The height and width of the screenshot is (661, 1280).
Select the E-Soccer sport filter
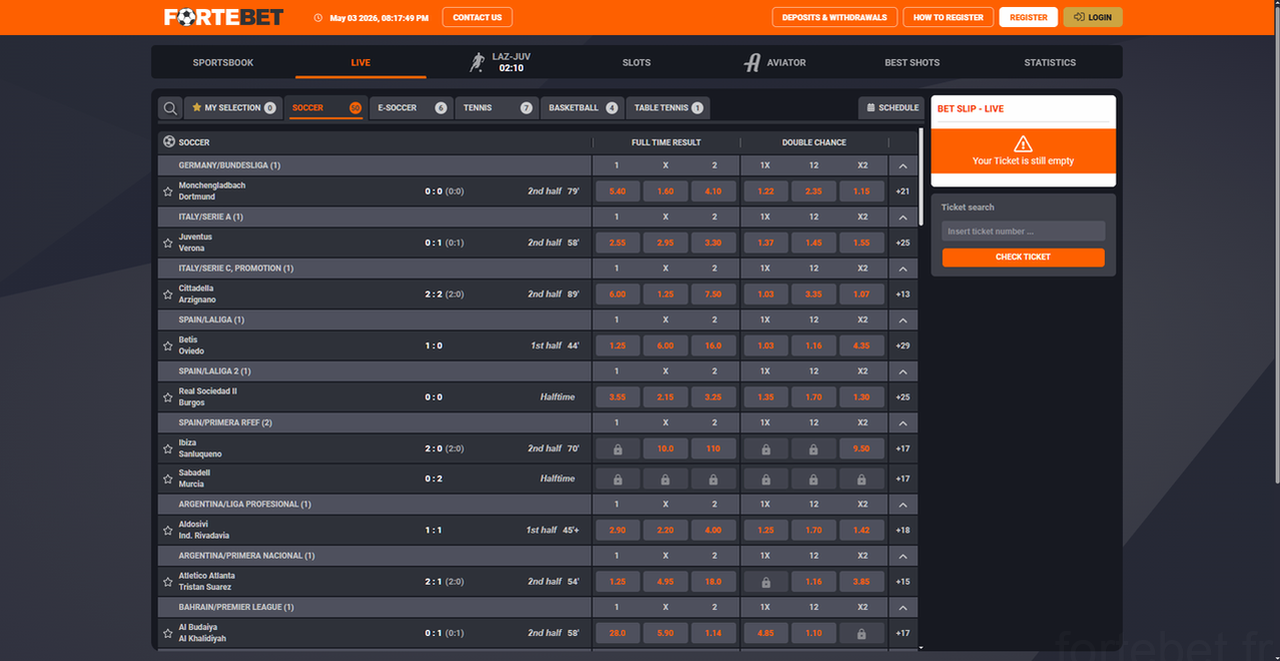point(411,108)
